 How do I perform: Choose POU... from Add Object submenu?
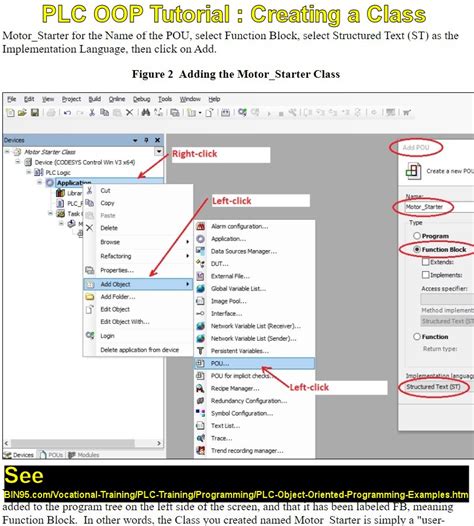point(254,363)
